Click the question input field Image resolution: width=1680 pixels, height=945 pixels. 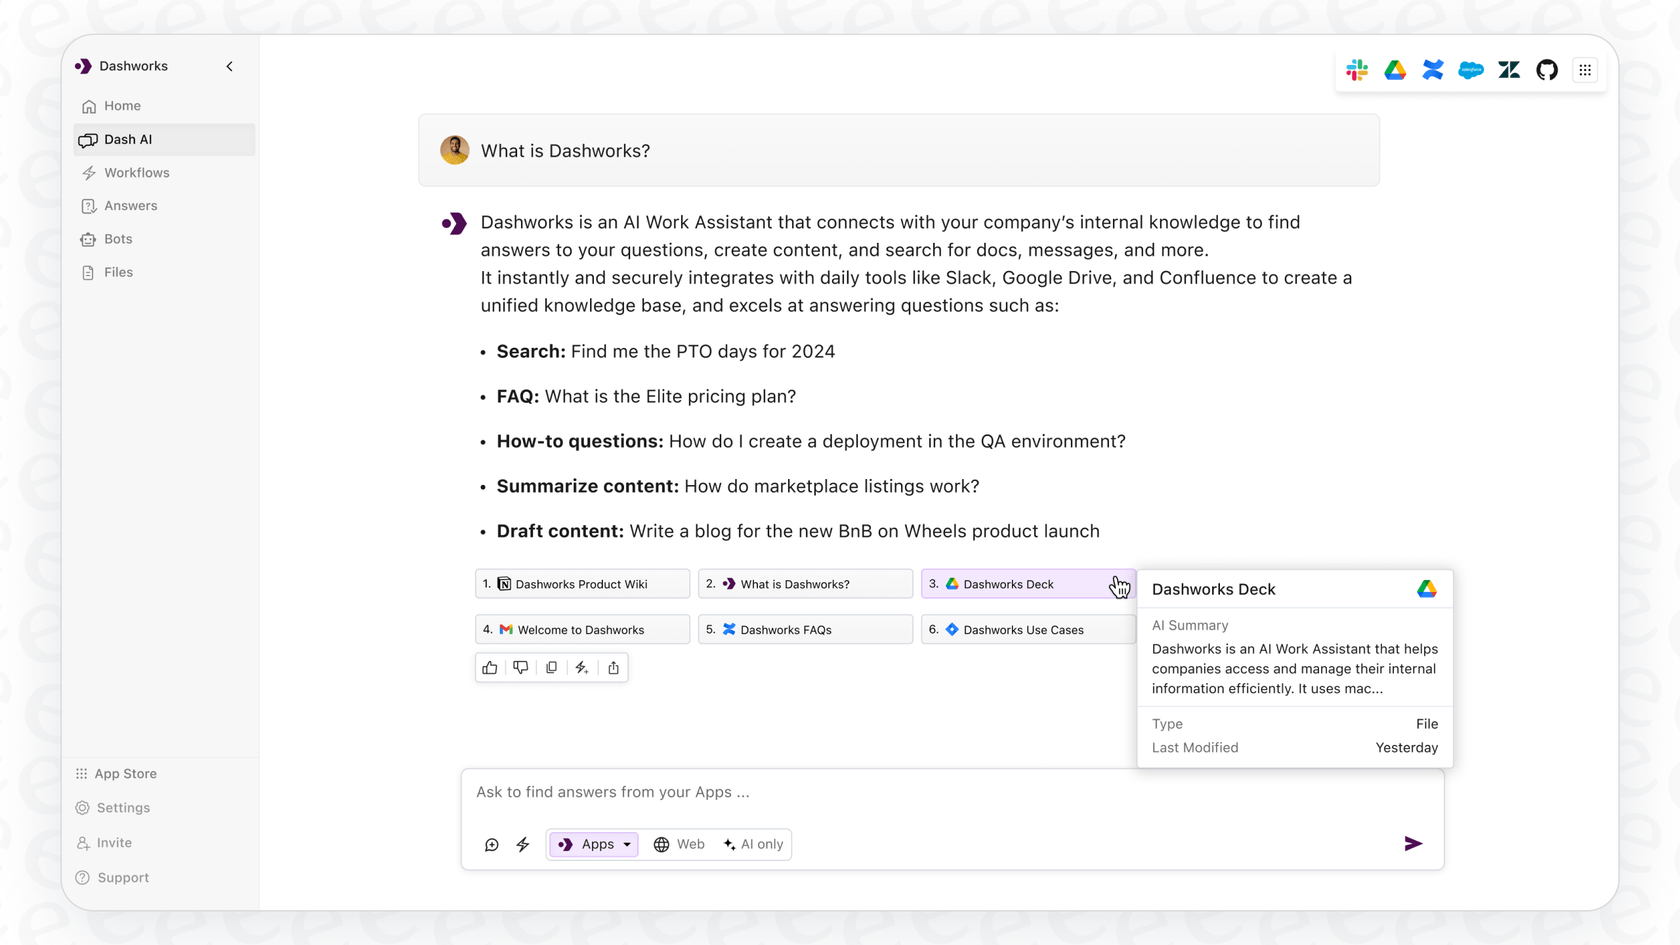[x=900, y=791]
